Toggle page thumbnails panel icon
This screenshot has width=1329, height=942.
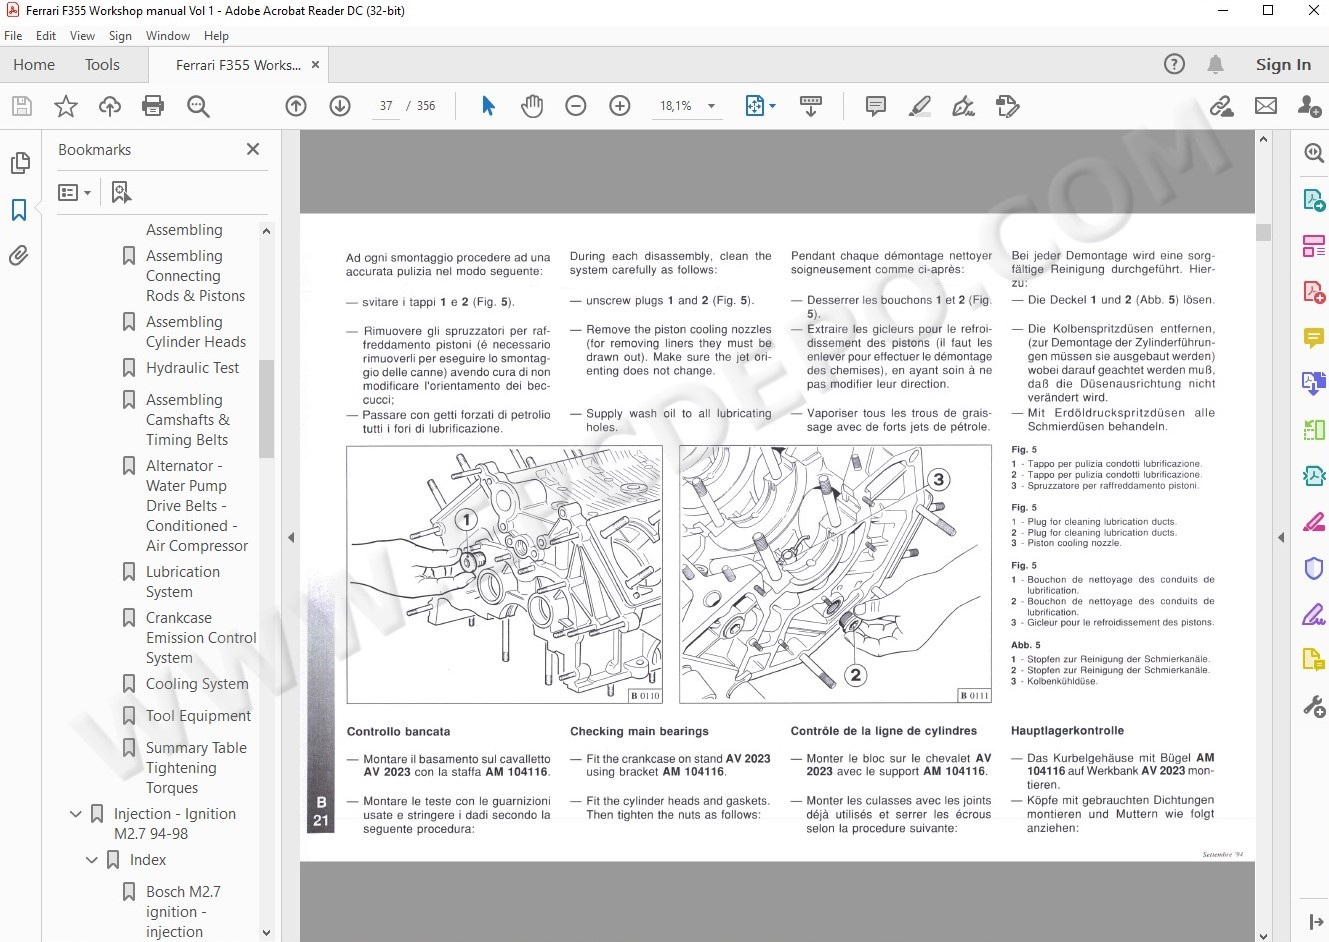pos(19,163)
